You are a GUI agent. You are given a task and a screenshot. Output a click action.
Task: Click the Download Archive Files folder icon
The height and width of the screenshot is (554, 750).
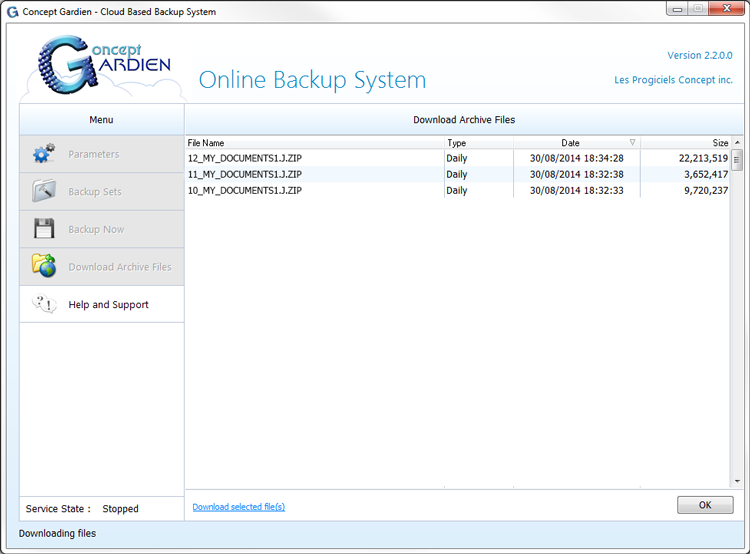pos(44,266)
